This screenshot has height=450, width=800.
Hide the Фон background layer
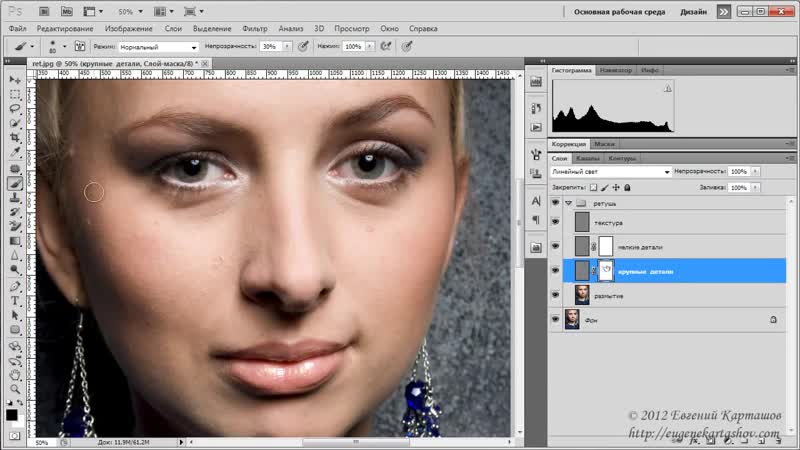click(x=555, y=319)
